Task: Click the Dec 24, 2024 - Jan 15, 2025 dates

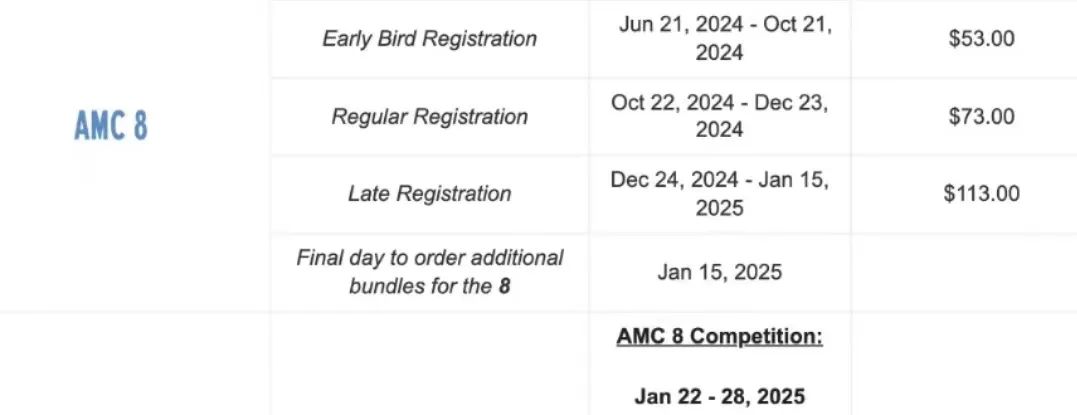Action: coord(719,194)
